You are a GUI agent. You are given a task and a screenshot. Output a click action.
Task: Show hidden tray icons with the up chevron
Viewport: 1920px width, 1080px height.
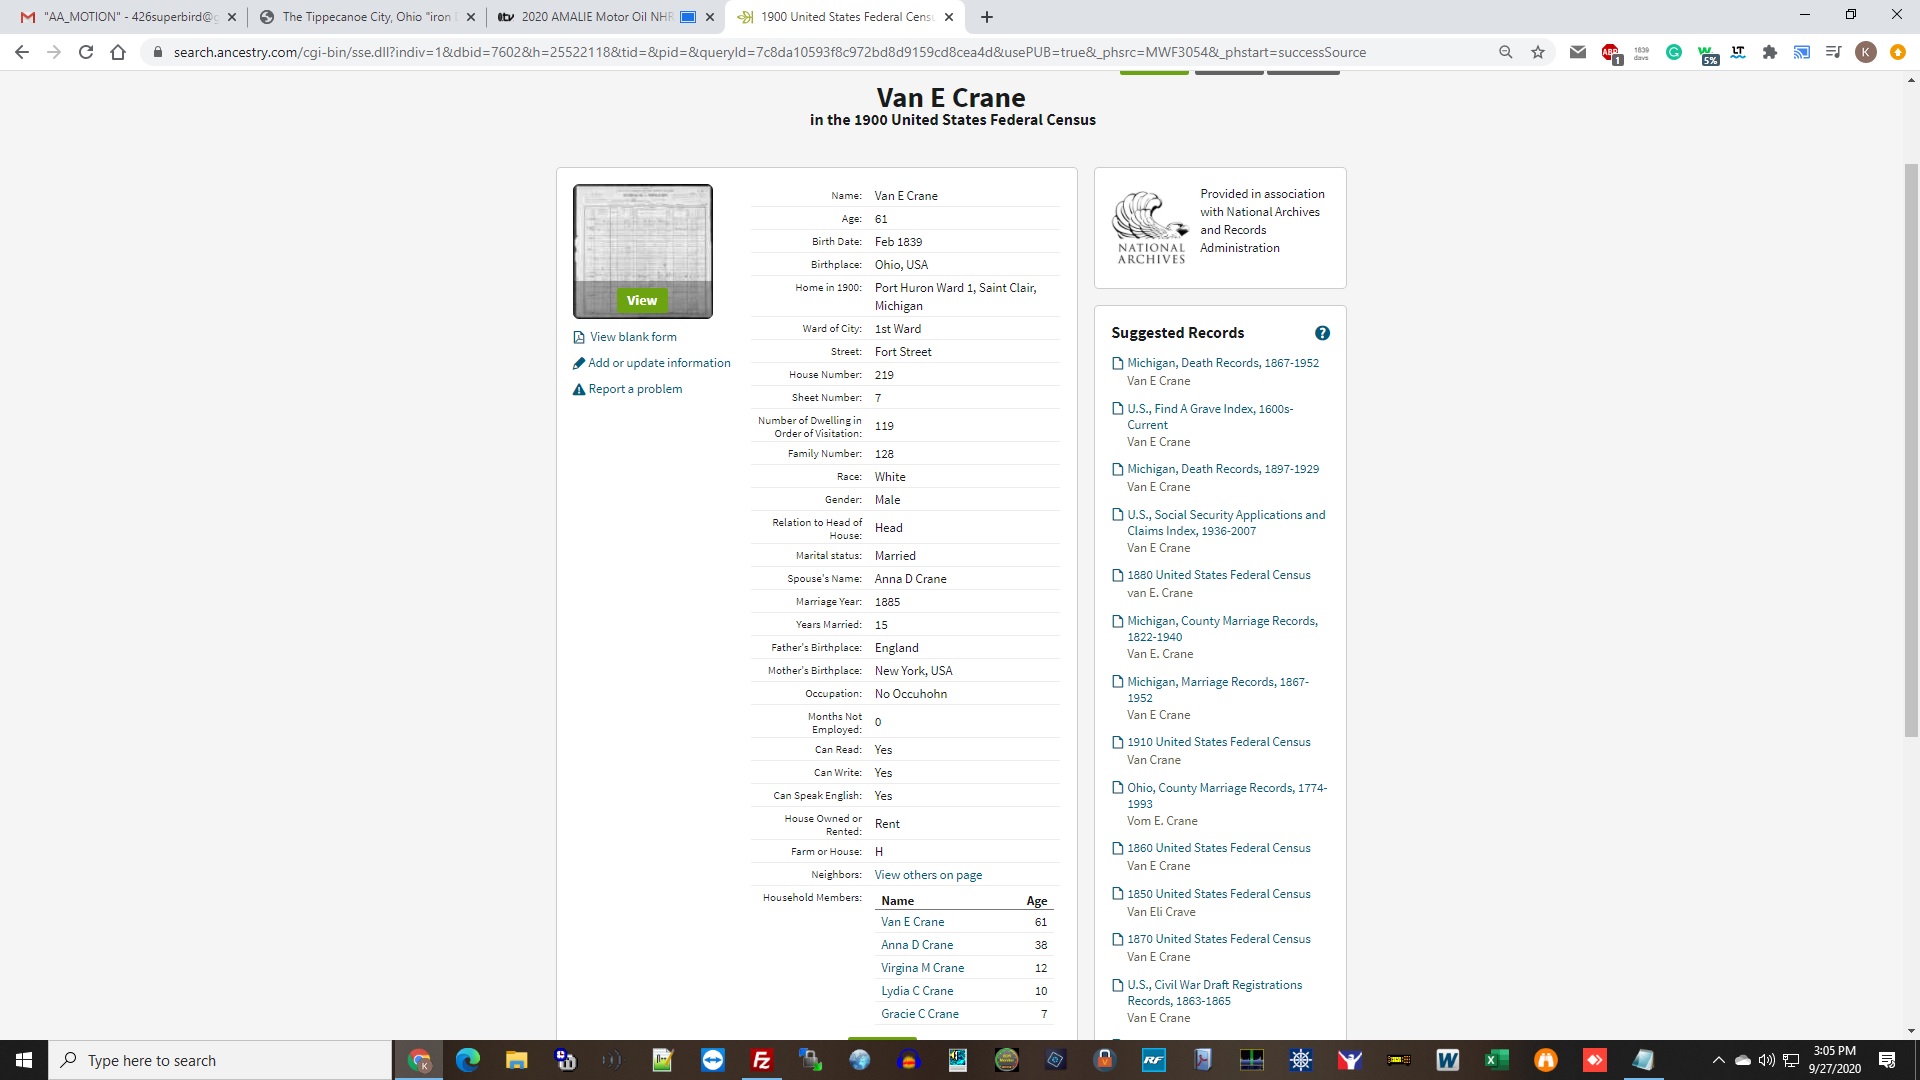coord(1718,1060)
